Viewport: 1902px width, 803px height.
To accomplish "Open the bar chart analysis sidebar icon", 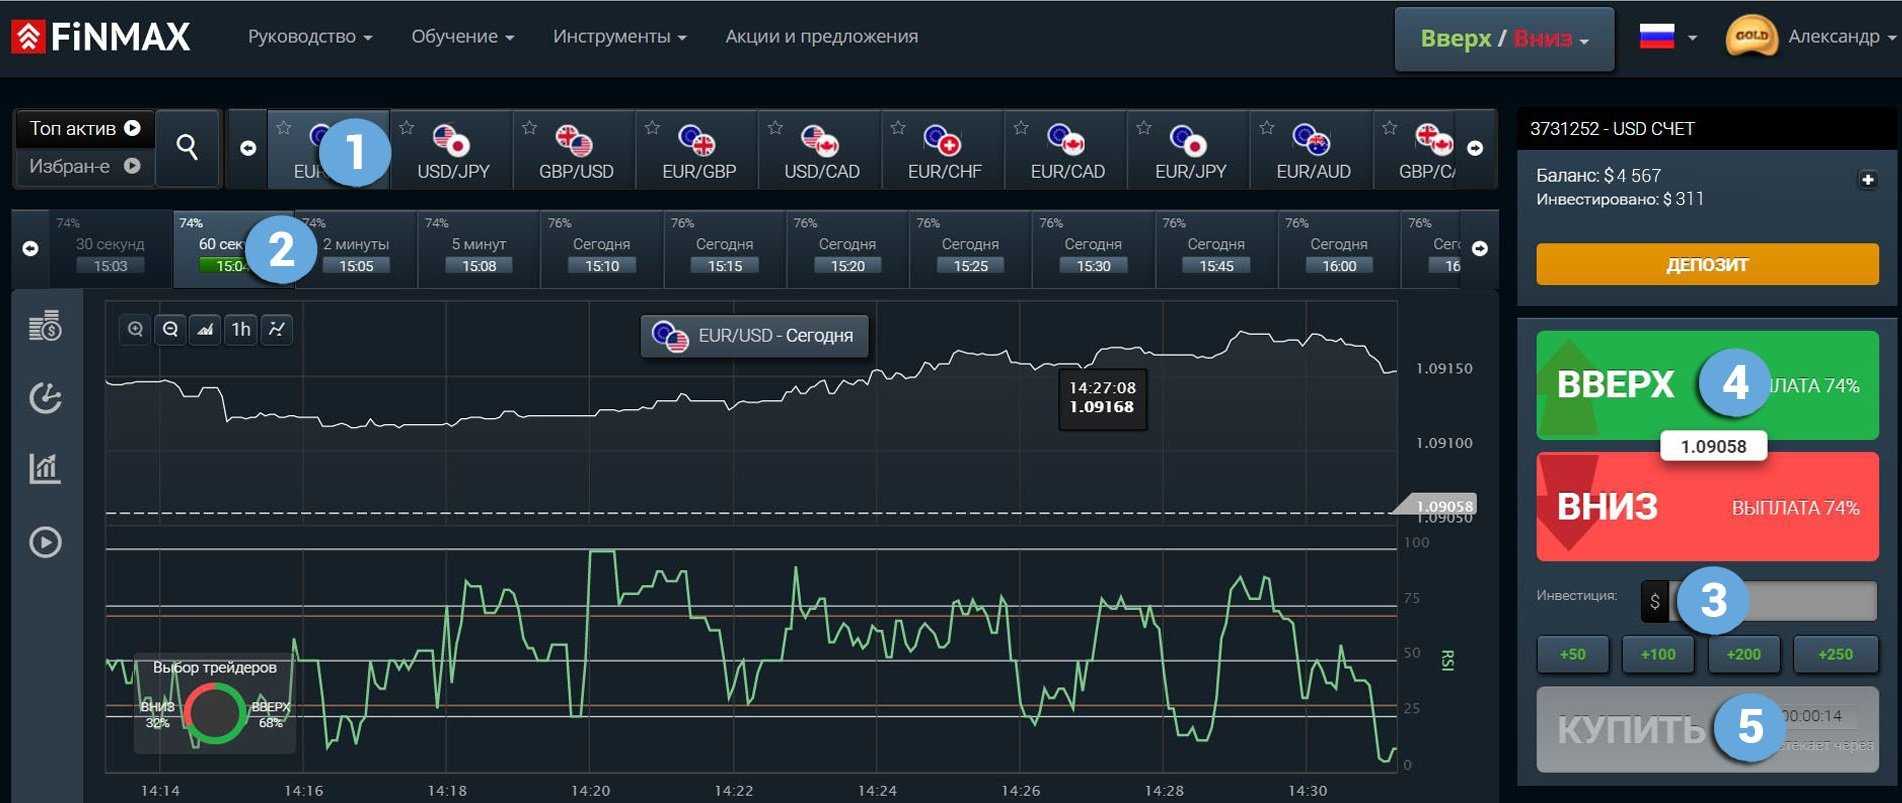I will 45,468.
